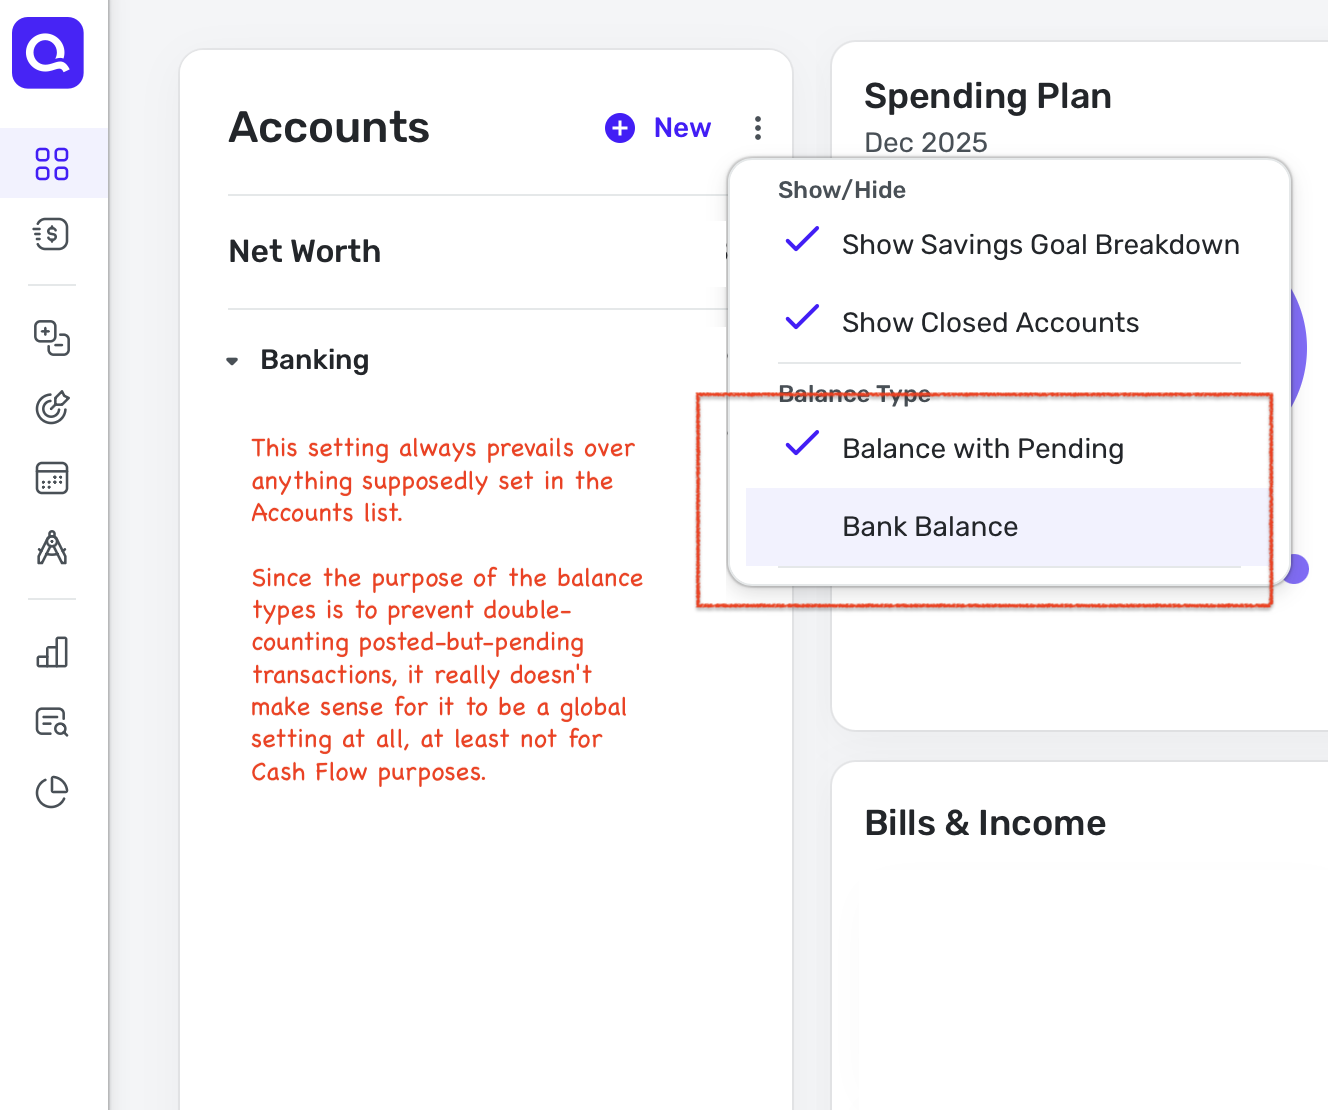Open the Accounts three-dot options menu
Screen dimensions: 1328x1110
pos(758,128)
